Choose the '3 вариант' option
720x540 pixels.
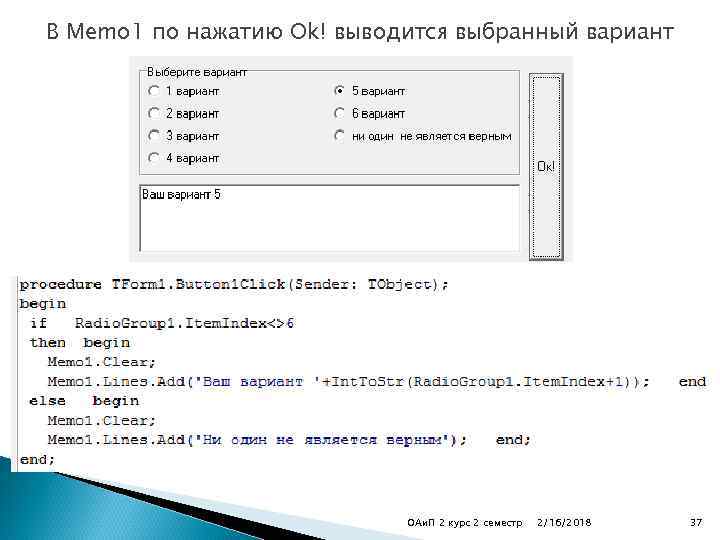[x=154, y=135]
